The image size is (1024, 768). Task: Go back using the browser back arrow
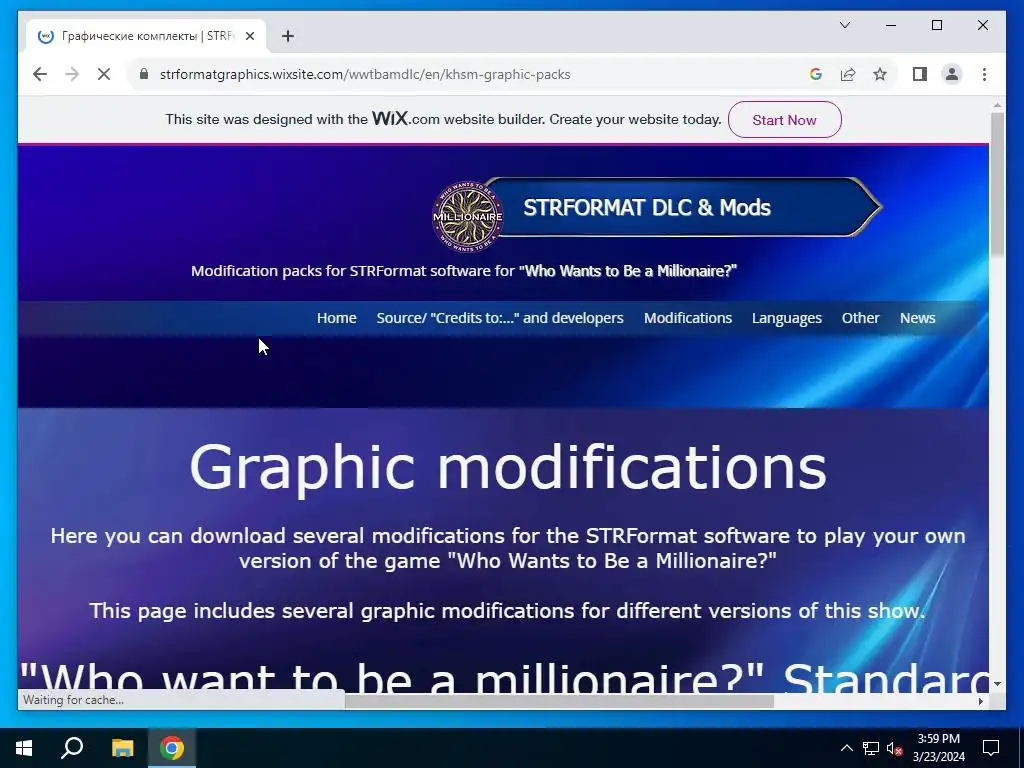click(40, 74)
